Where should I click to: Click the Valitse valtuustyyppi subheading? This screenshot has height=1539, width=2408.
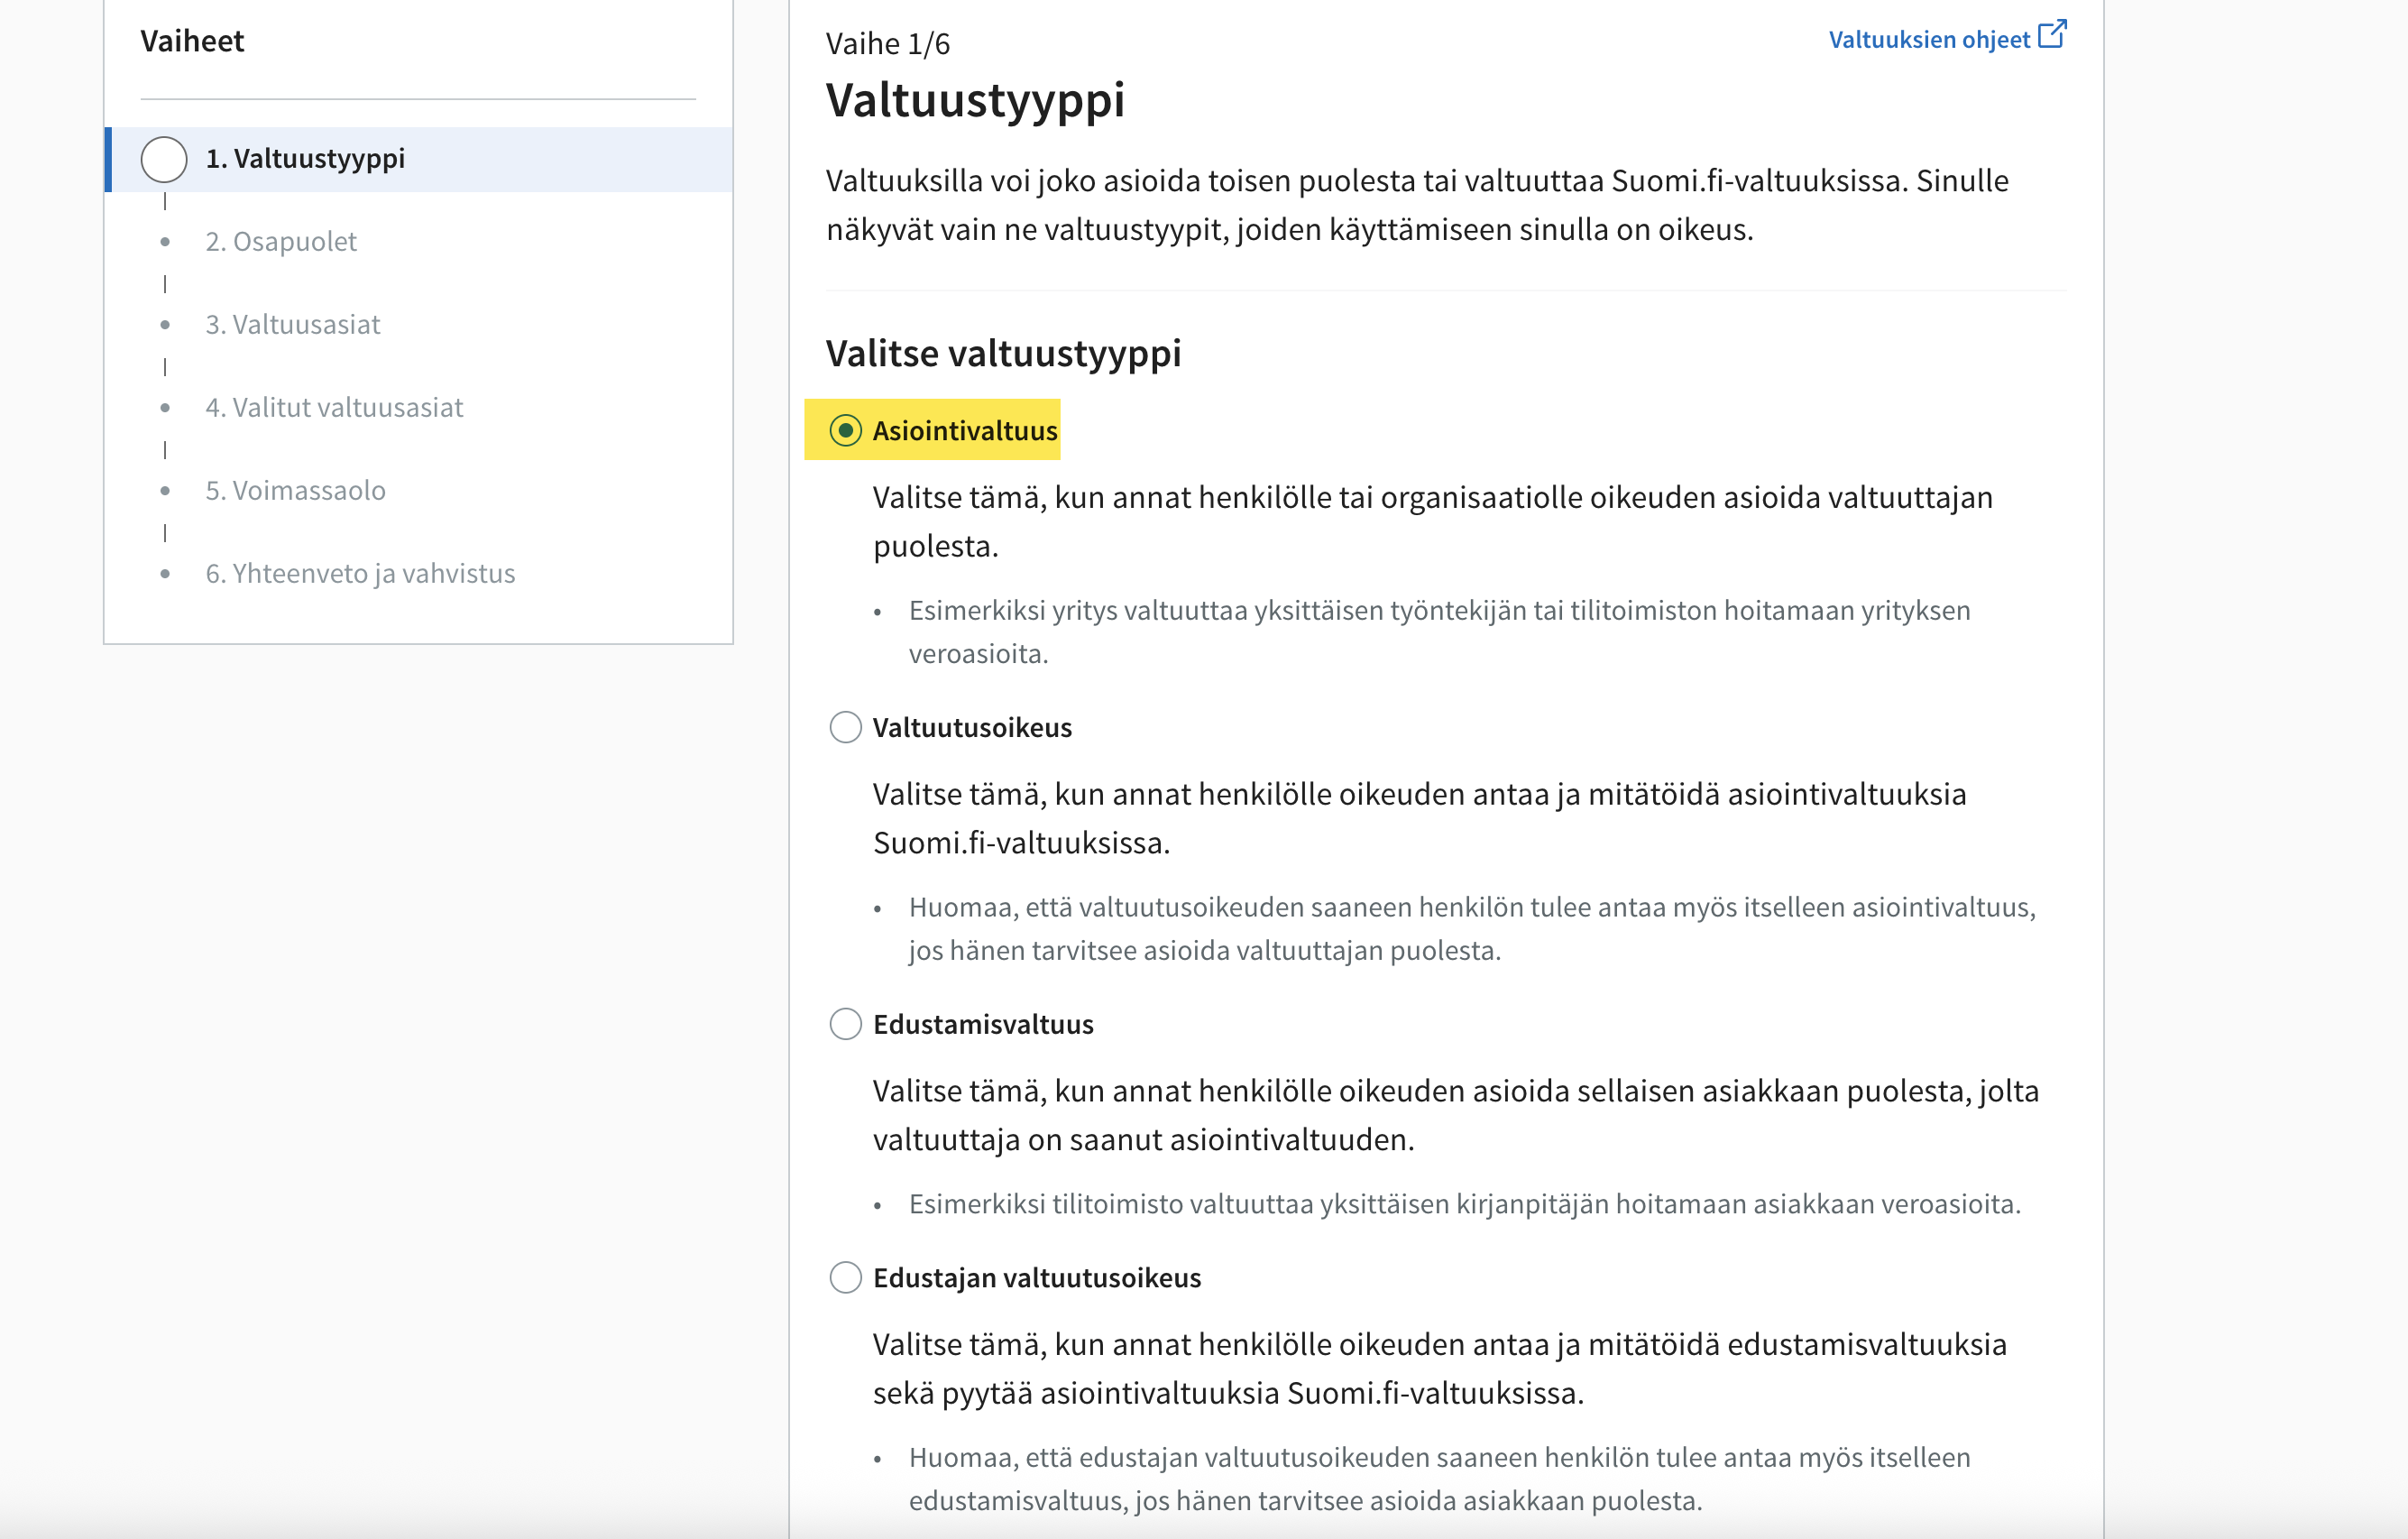(x=1003, y=353)
